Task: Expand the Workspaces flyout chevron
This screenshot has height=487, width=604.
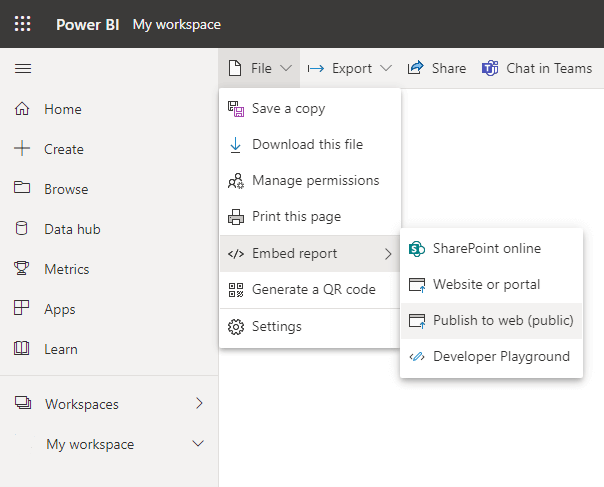Action: pos(199,404)
